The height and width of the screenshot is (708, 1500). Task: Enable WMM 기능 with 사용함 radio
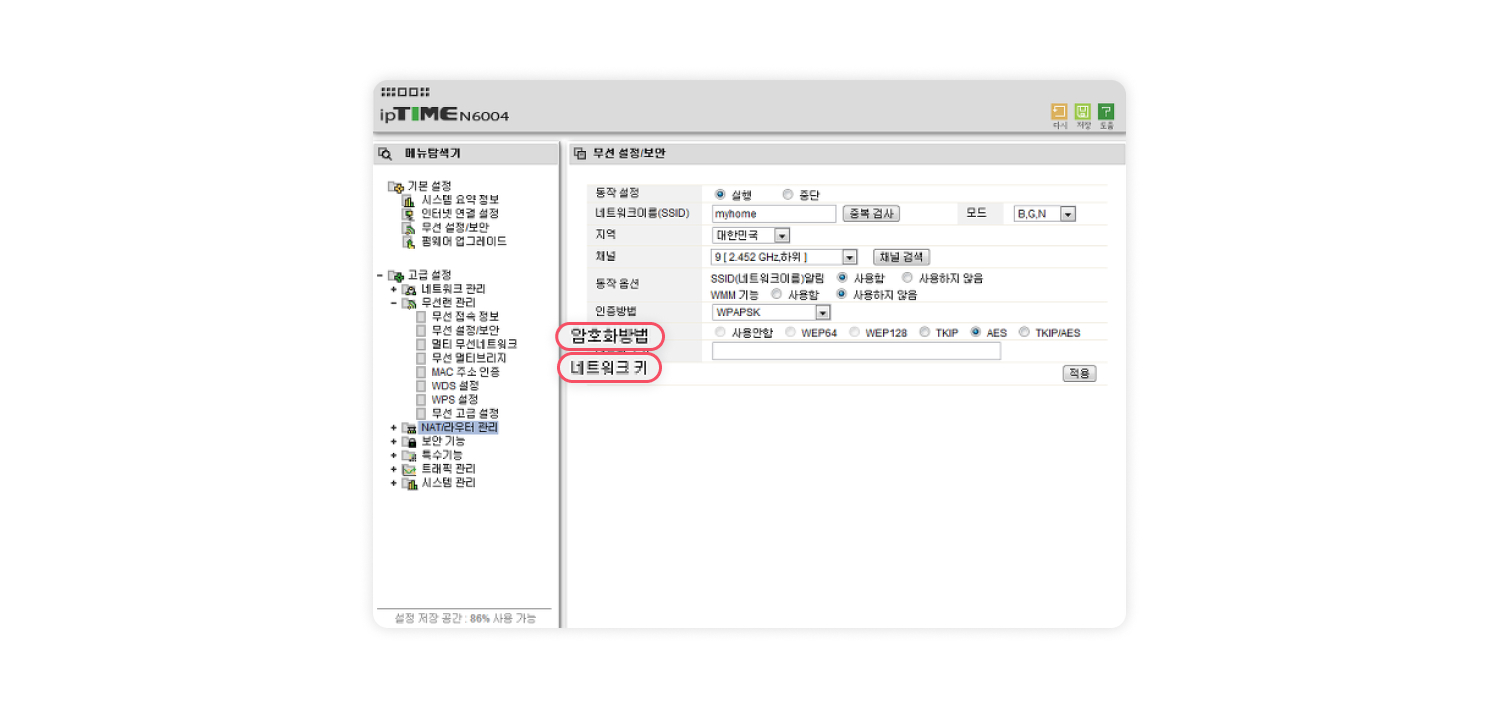(776, 295)
